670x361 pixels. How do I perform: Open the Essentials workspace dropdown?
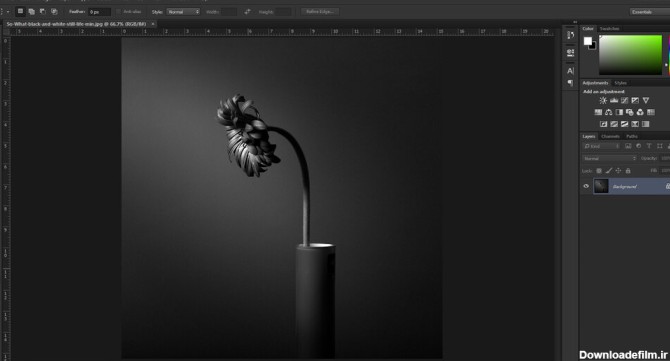tap(649, 12)
